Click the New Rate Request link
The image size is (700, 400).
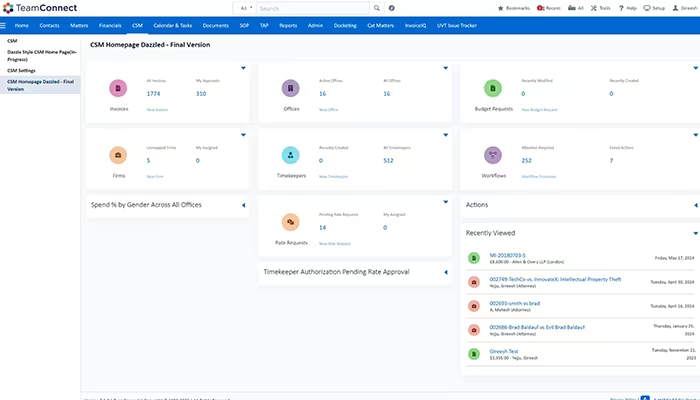click(335, 244)
